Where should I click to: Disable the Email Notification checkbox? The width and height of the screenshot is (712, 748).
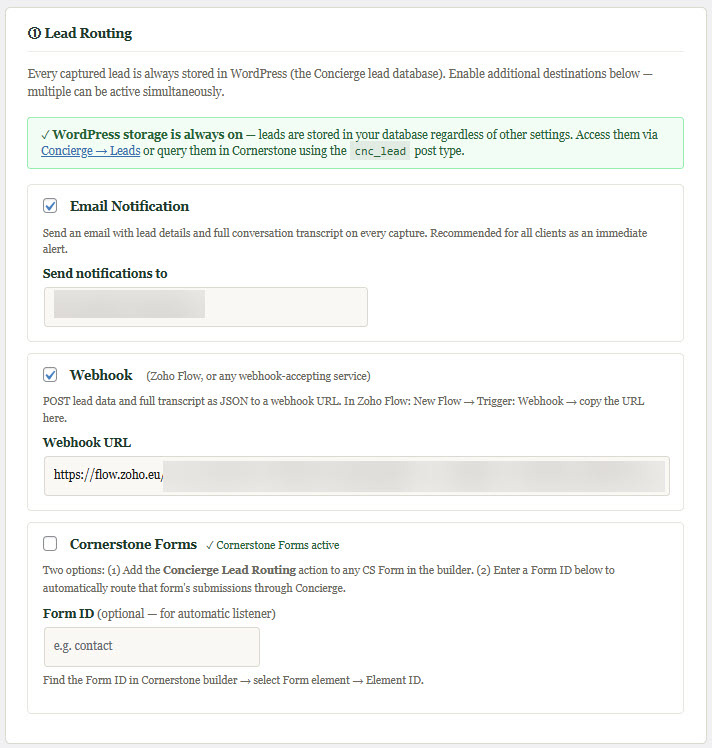[x=50, y=206]
